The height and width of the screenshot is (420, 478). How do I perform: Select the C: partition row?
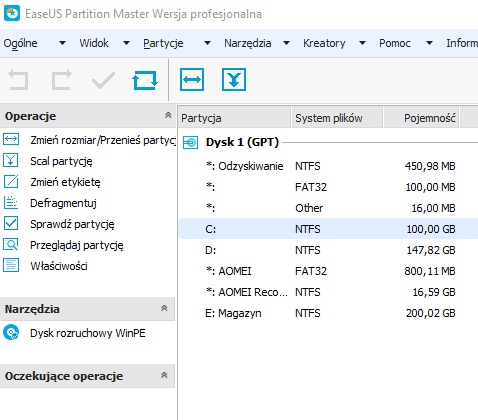pos(328,229)
